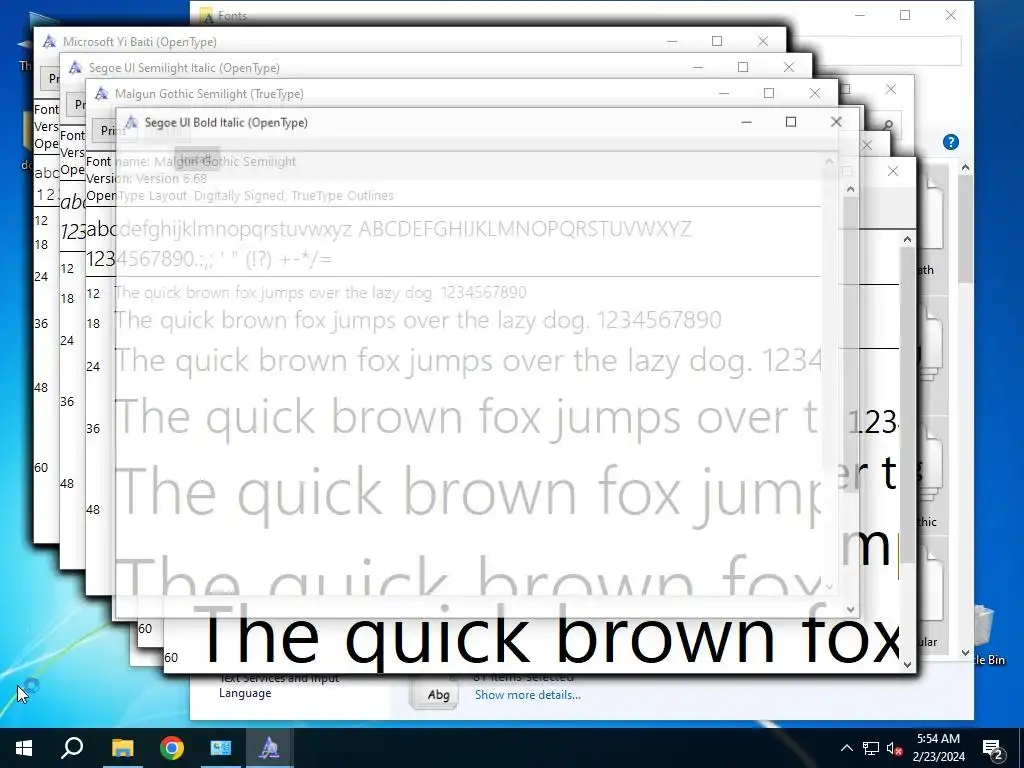Click the Fonts window scrollbar up arrow
Viewport: 1024px width, 768px height.
click(965, 168)
